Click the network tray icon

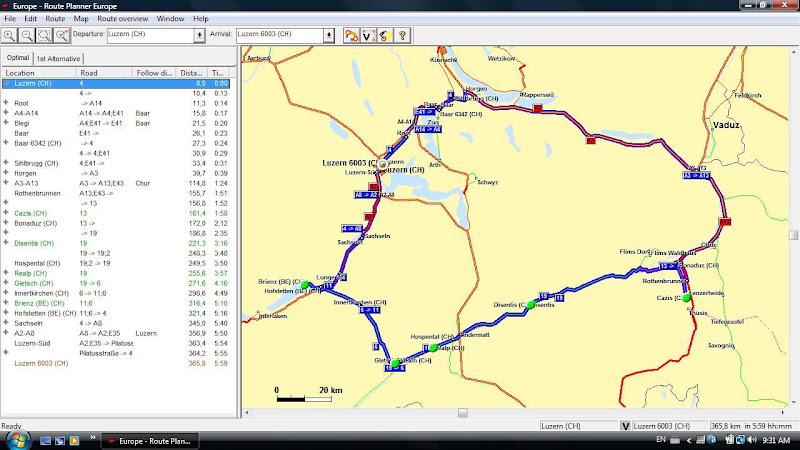coord(741,440)
